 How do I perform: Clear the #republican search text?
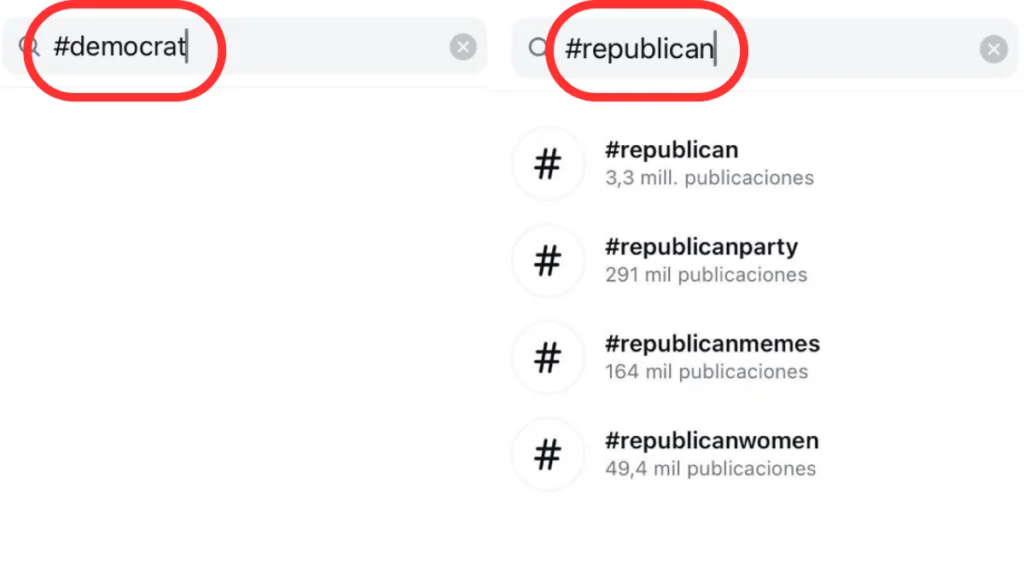(x=993, y=49)
